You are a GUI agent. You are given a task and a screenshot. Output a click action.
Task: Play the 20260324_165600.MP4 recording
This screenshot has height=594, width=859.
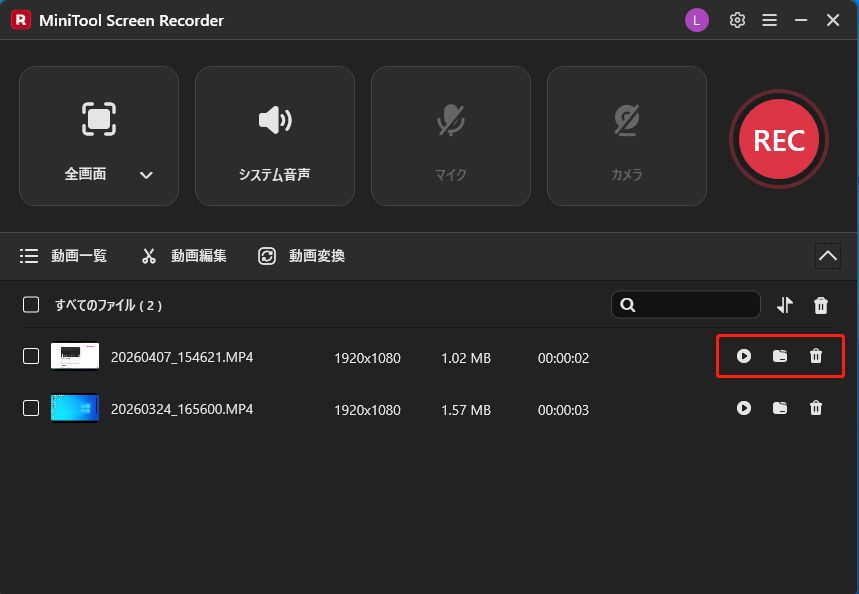tap(744, 408)
